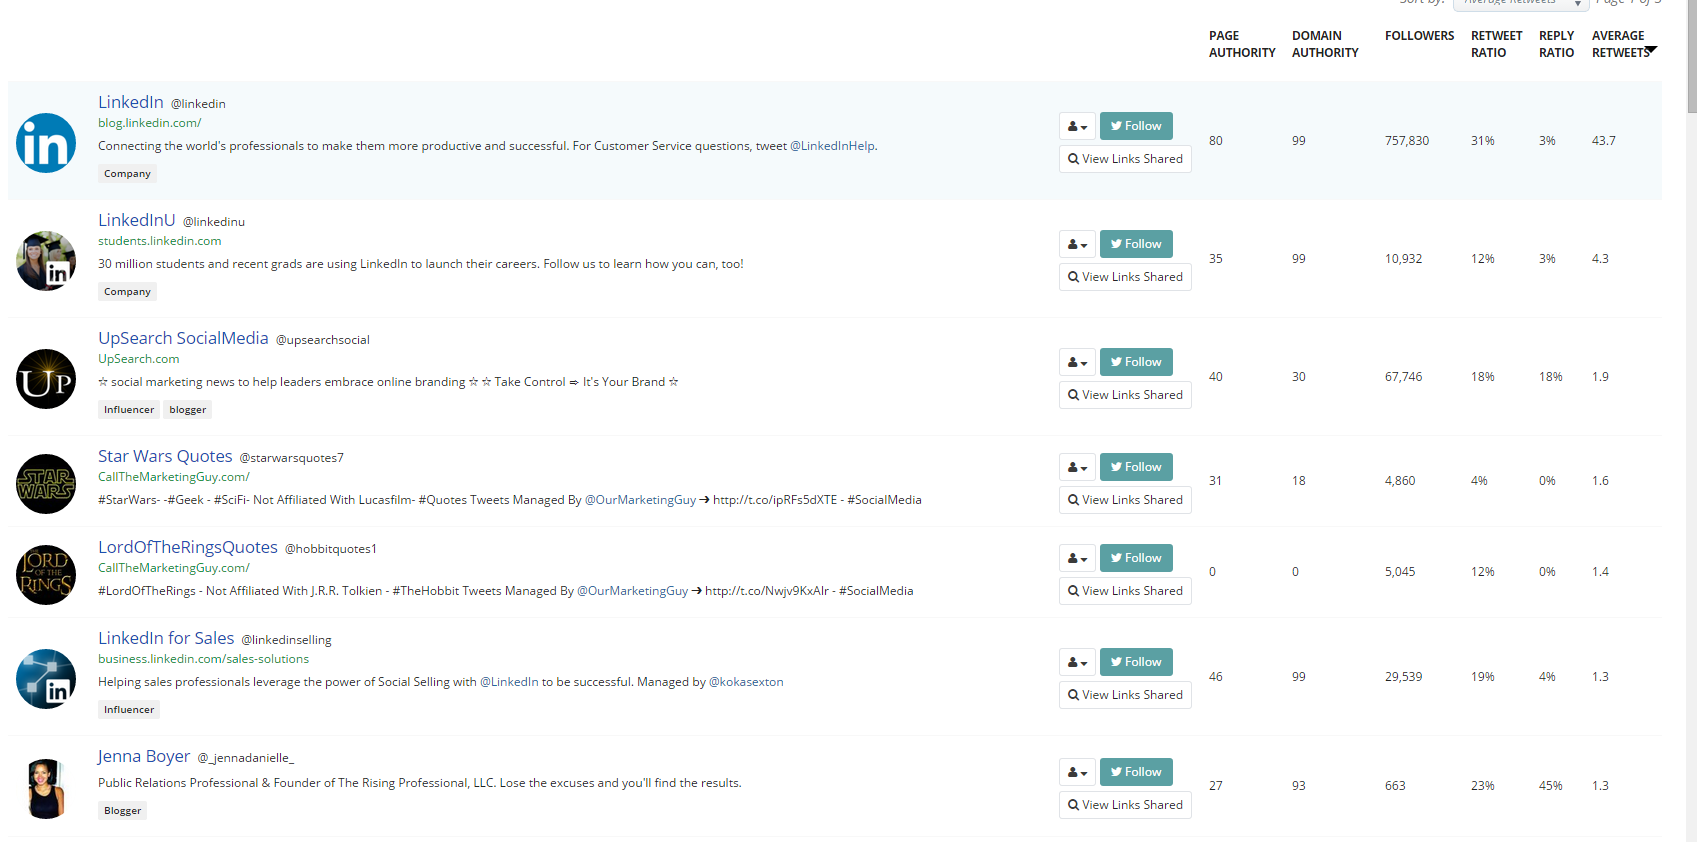The image size is (1697, 842).
Task: Click the 757,830 followers value
Action: click(x=1407, y=141)
